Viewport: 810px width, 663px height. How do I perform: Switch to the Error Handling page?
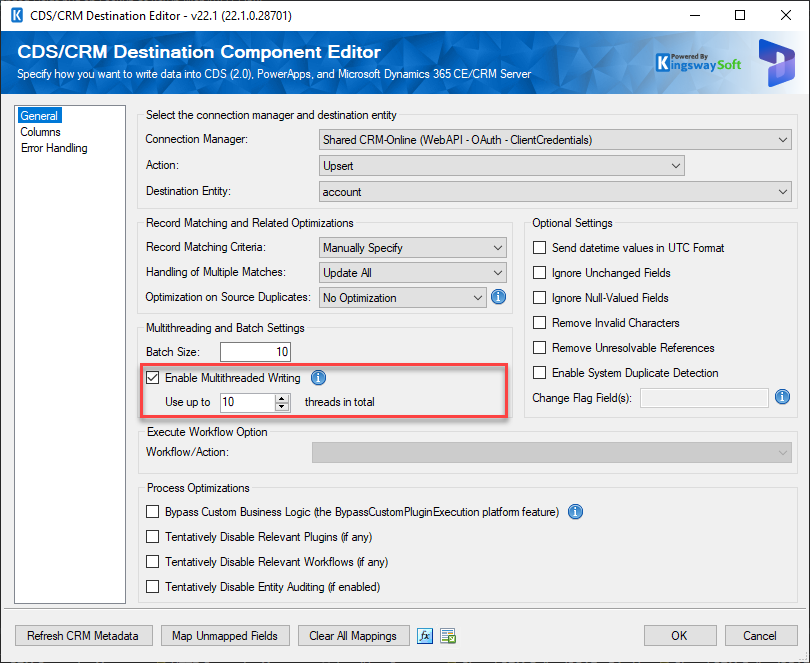[54, 148]
